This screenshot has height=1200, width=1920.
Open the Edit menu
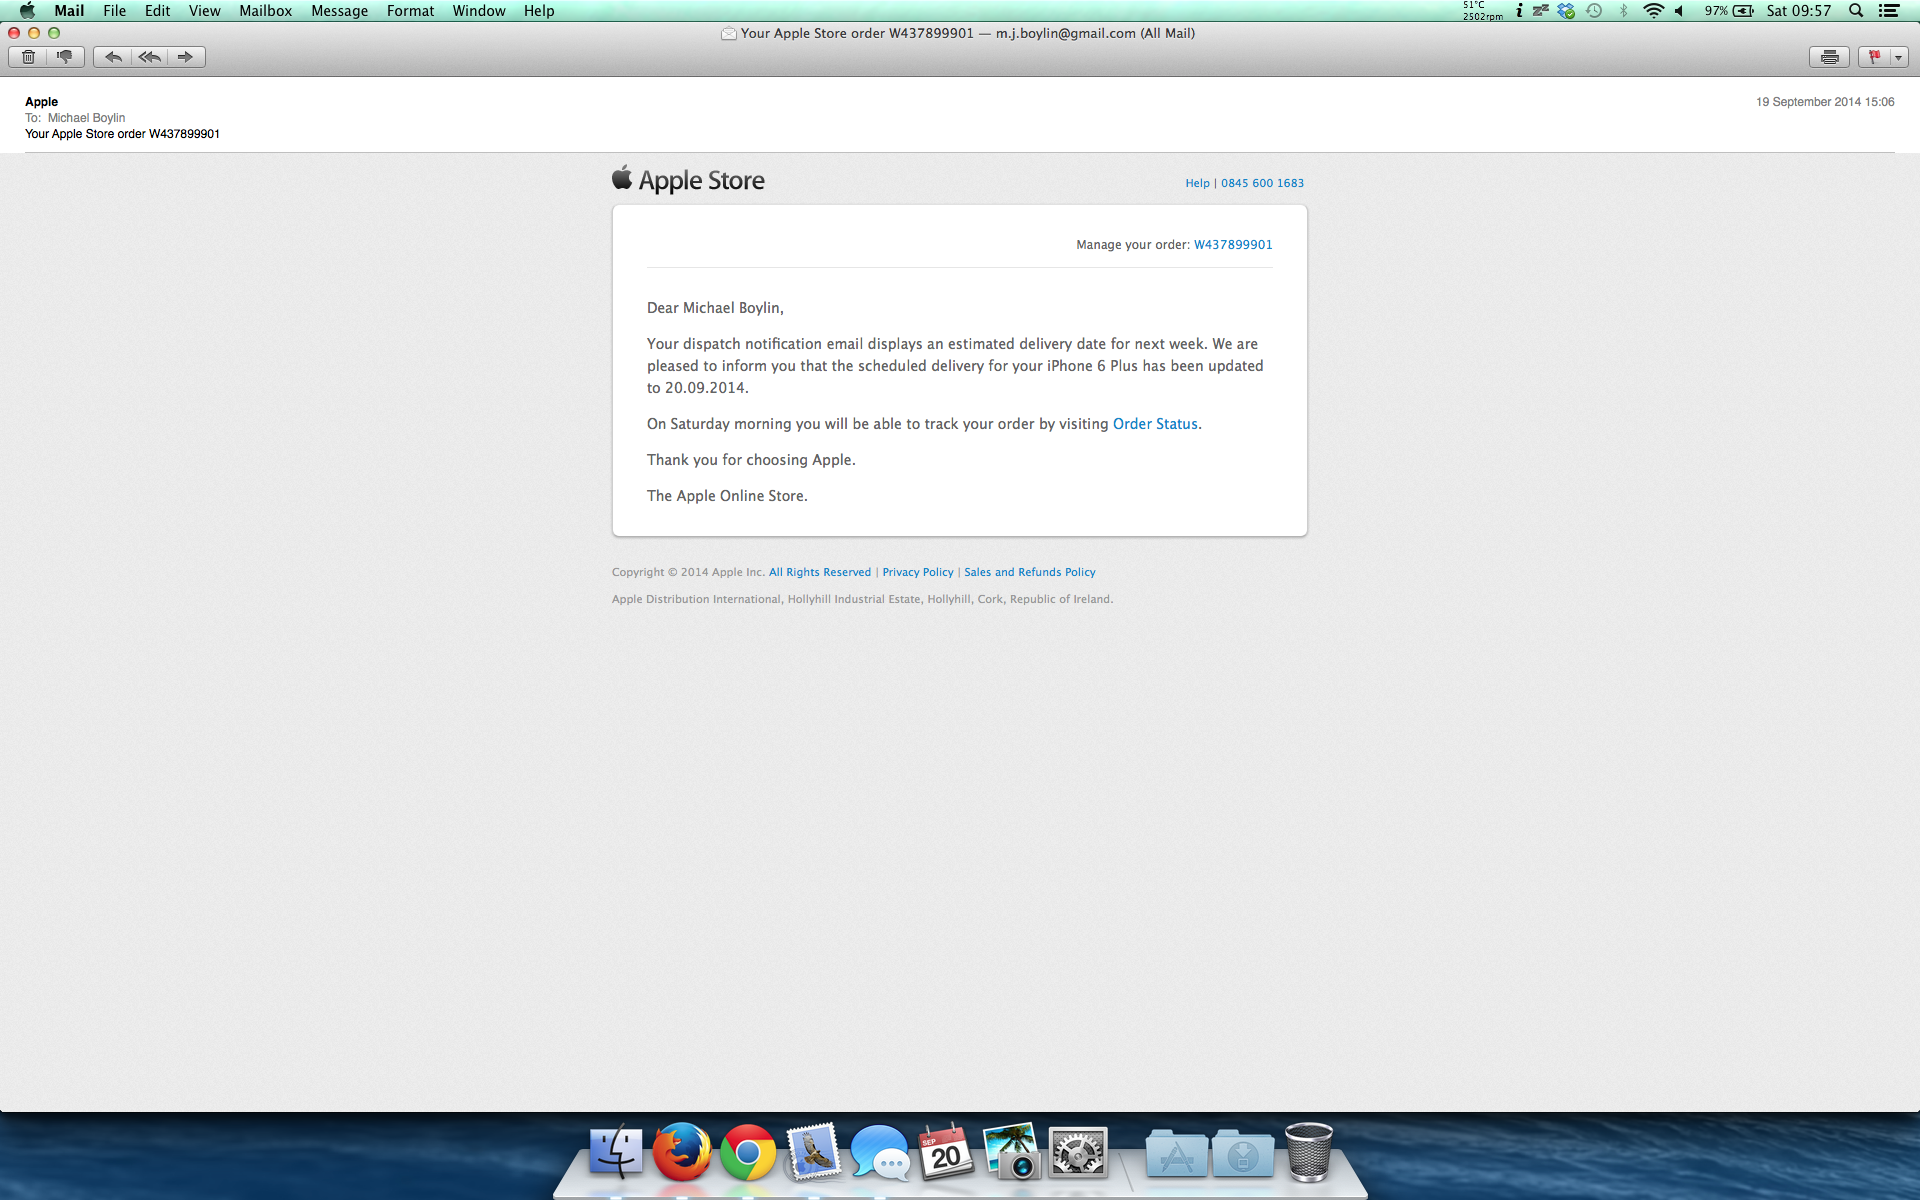click(x=158, y=11)
